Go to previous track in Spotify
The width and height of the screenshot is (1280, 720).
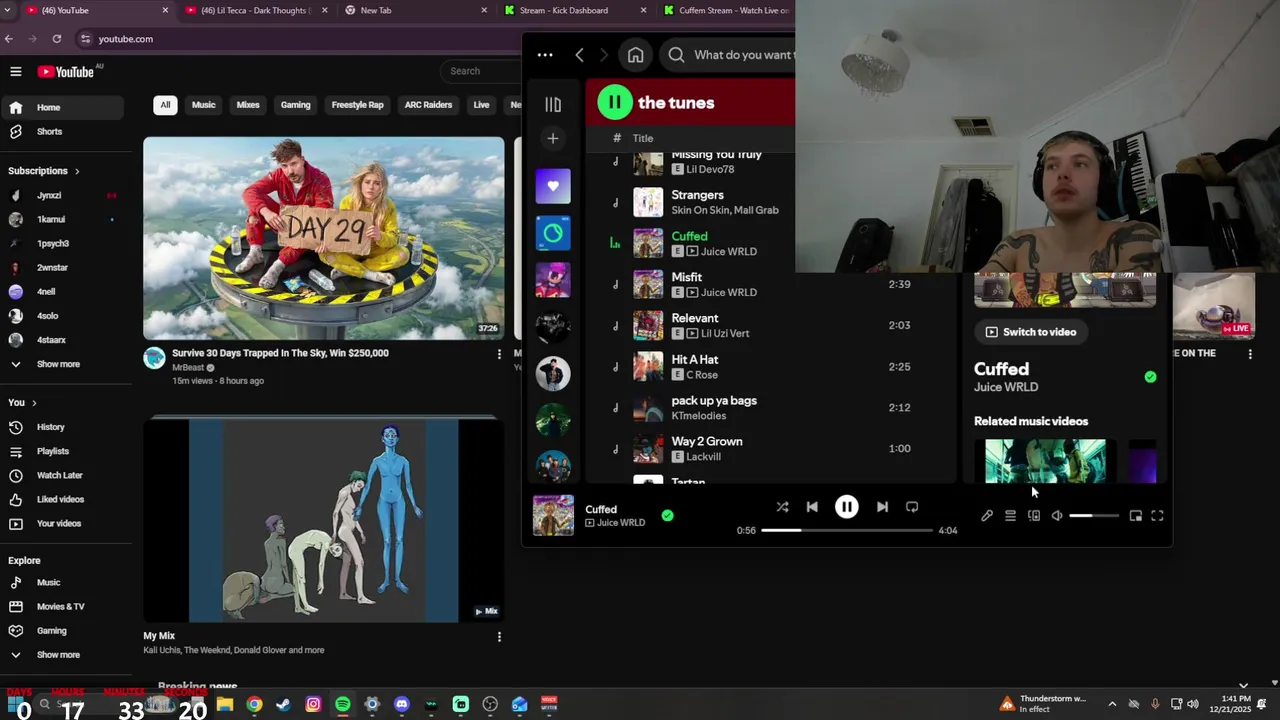(x=812, y=507)
